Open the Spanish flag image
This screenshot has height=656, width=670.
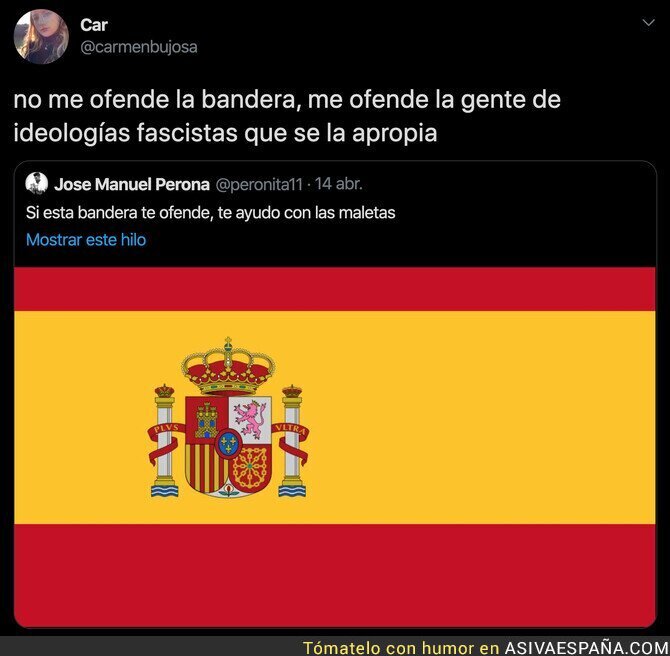(335, 447)
